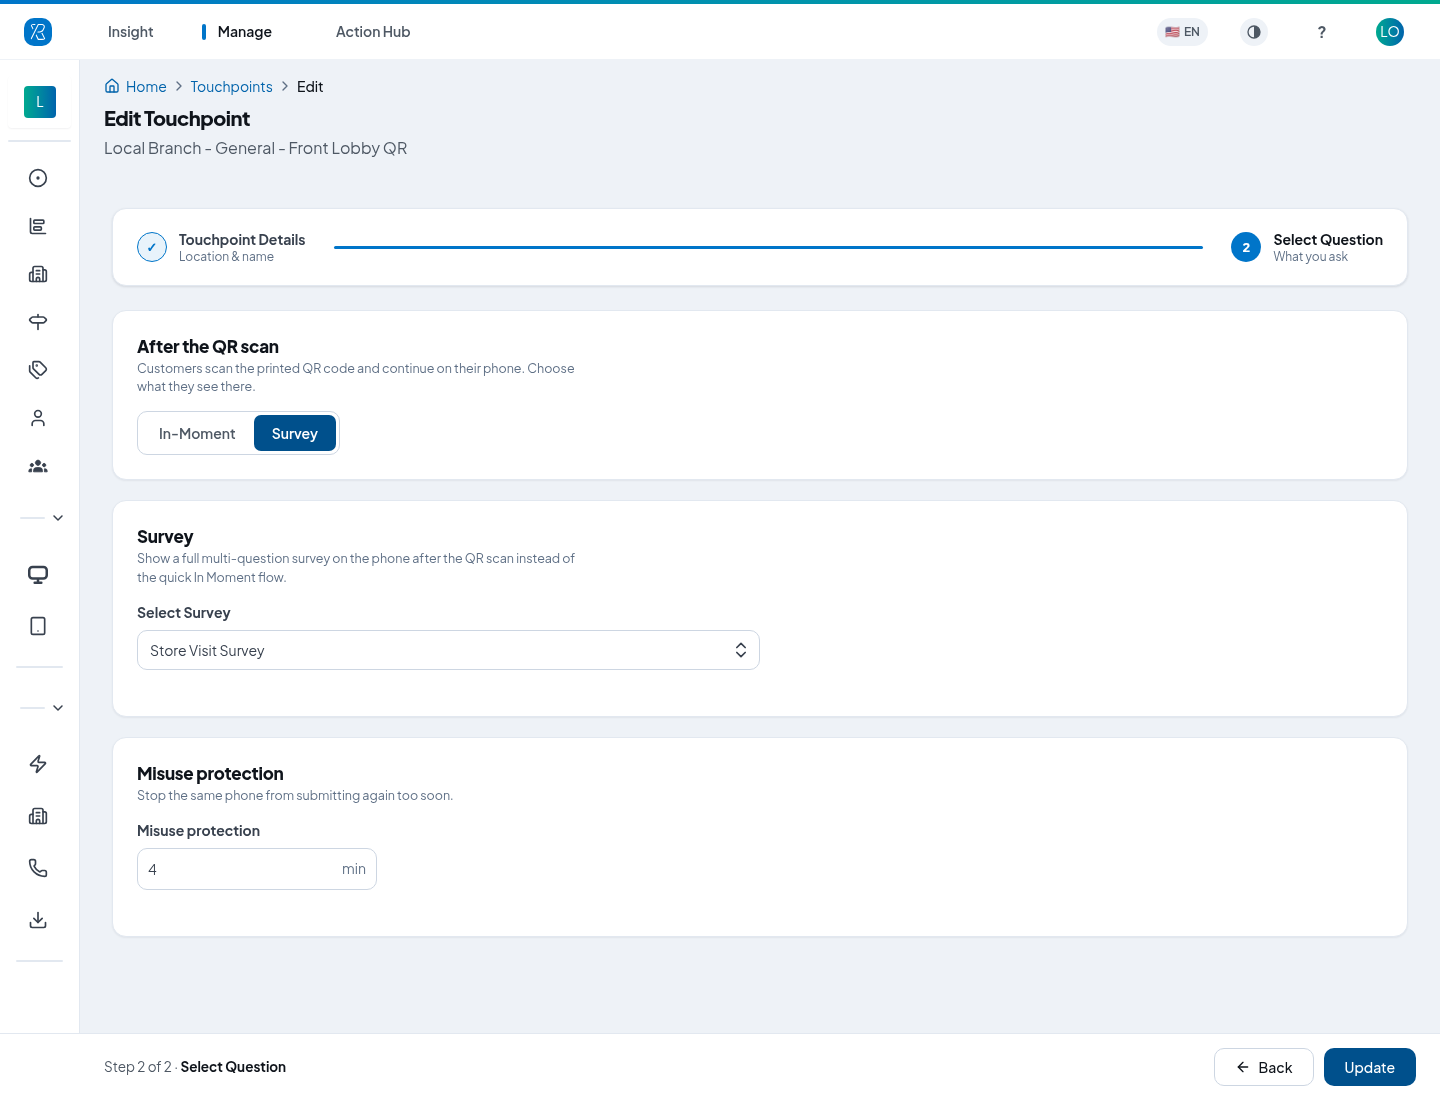Click the app logo in the header
The height and width of the screenshot is (1100, 1440).
tap(38, 32)
